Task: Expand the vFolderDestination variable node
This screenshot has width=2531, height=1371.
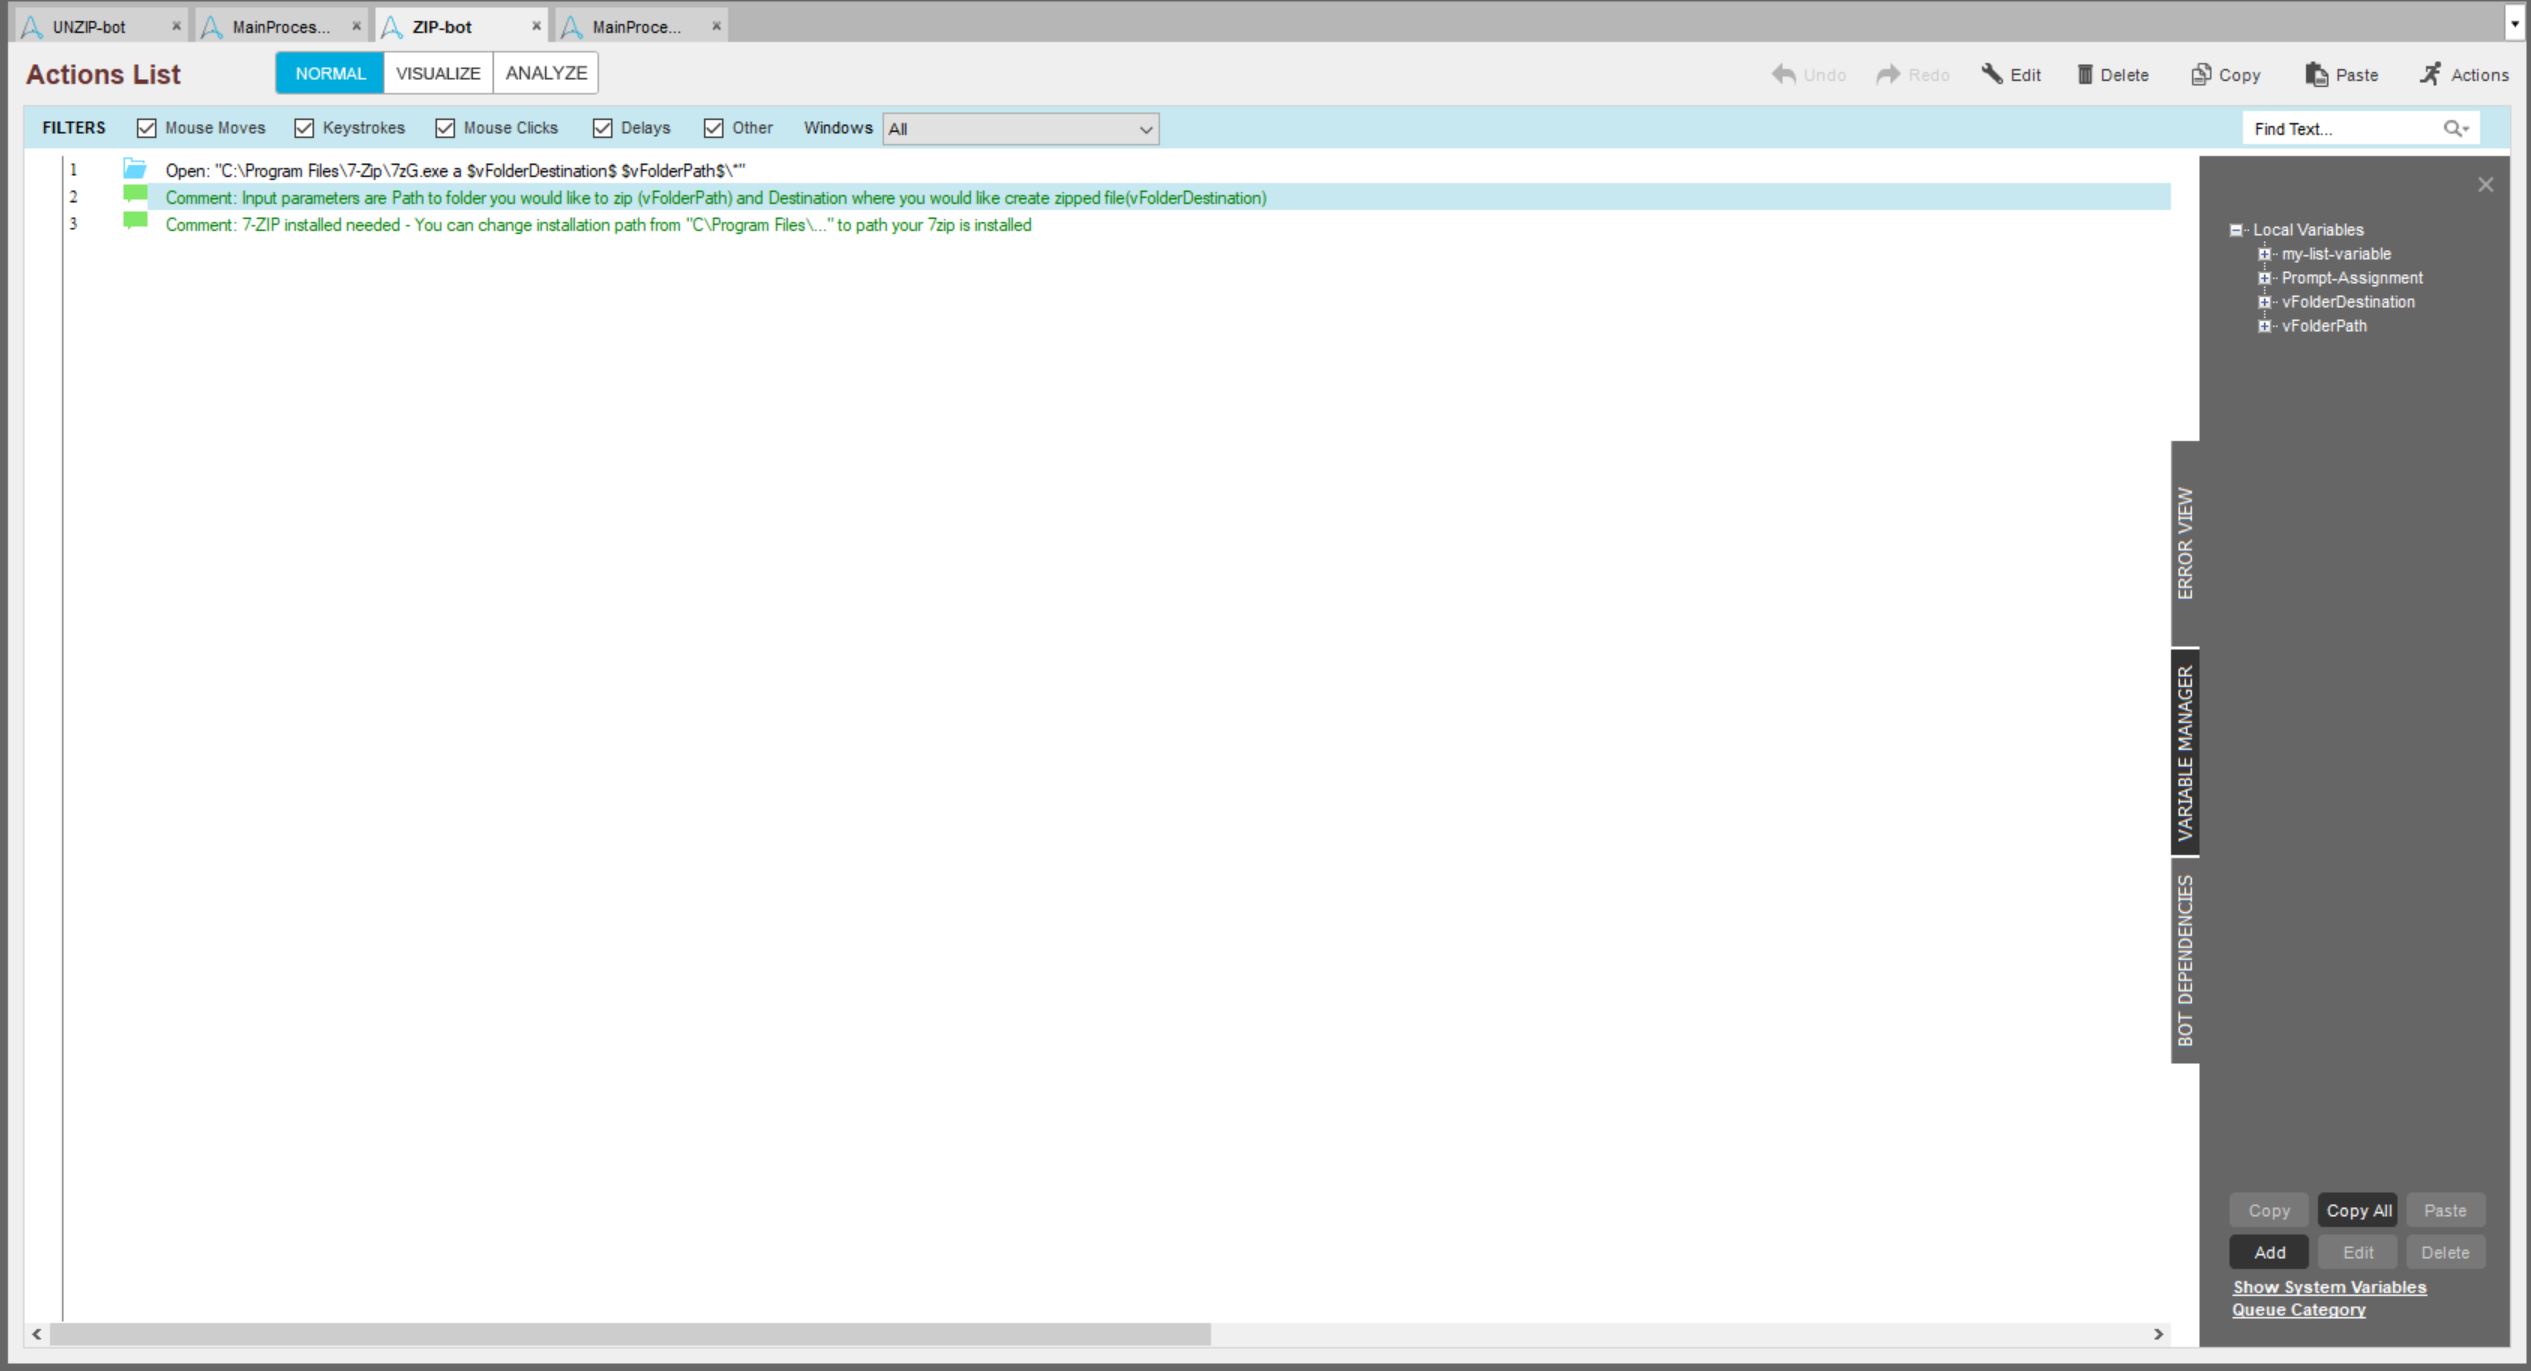Action: point(2264,302)
